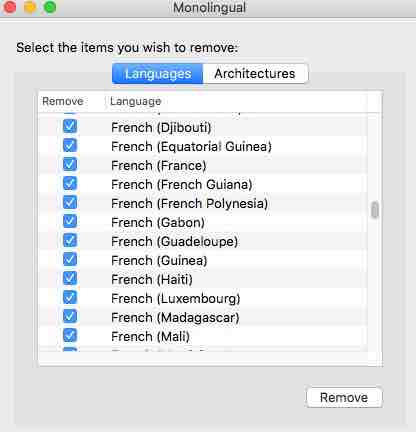The width and height of the screenshot is (416, 432).
Task: Zoom the Monolingual window with green button
Action: click(x=50, y=7)
